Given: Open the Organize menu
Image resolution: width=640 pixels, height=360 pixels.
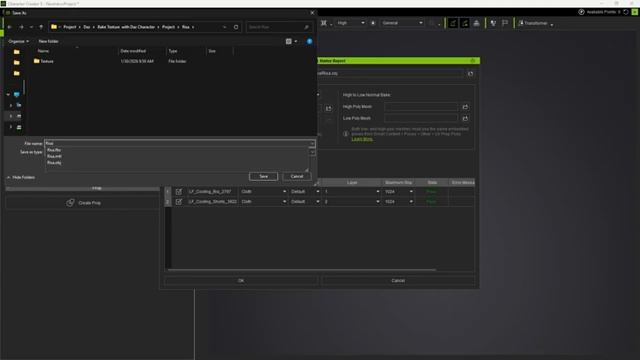Looking at the screenshot, I should click(18, 41).
